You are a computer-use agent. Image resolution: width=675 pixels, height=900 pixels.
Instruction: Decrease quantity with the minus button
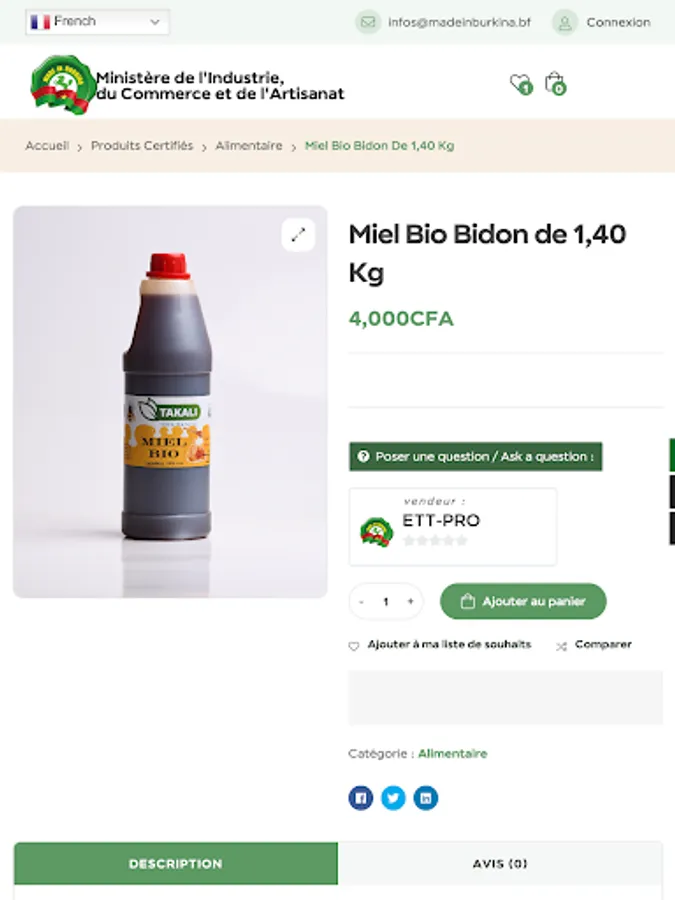(x=361, y=602)
